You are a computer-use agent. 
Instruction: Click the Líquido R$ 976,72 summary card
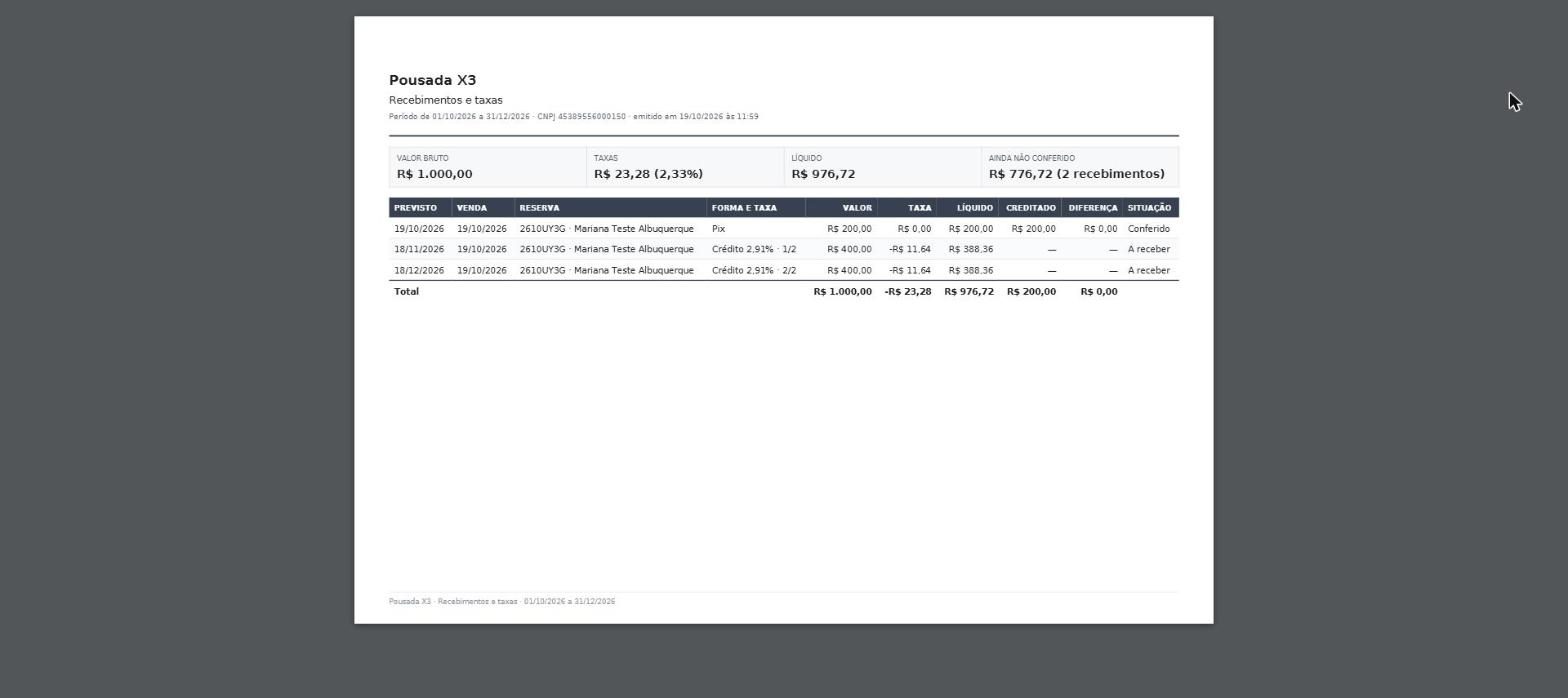pos(883,167)
